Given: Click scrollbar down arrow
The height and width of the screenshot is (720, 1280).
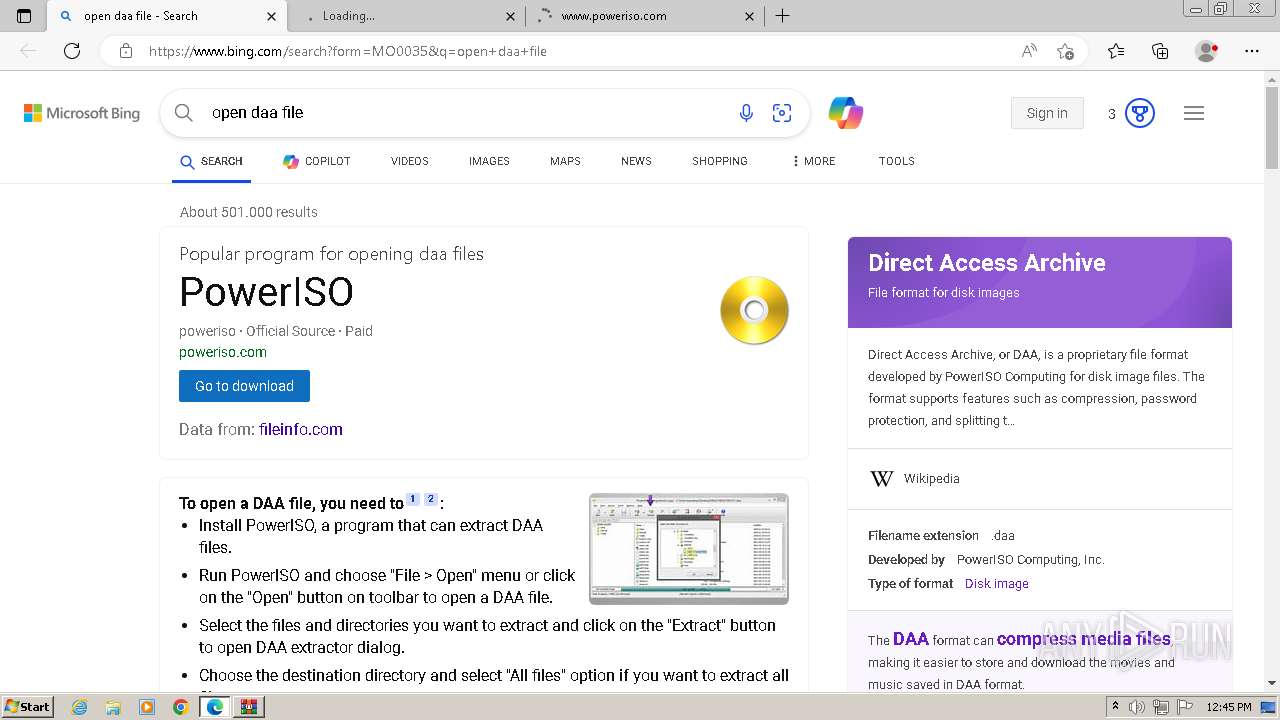Looking at the screenshot, I should pos(1272,683).
